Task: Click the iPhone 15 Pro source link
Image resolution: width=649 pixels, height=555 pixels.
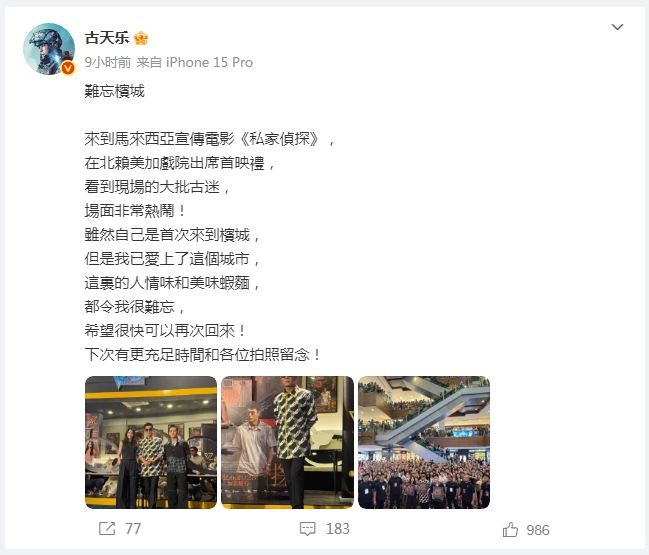Action: click(x=209, y=62)
